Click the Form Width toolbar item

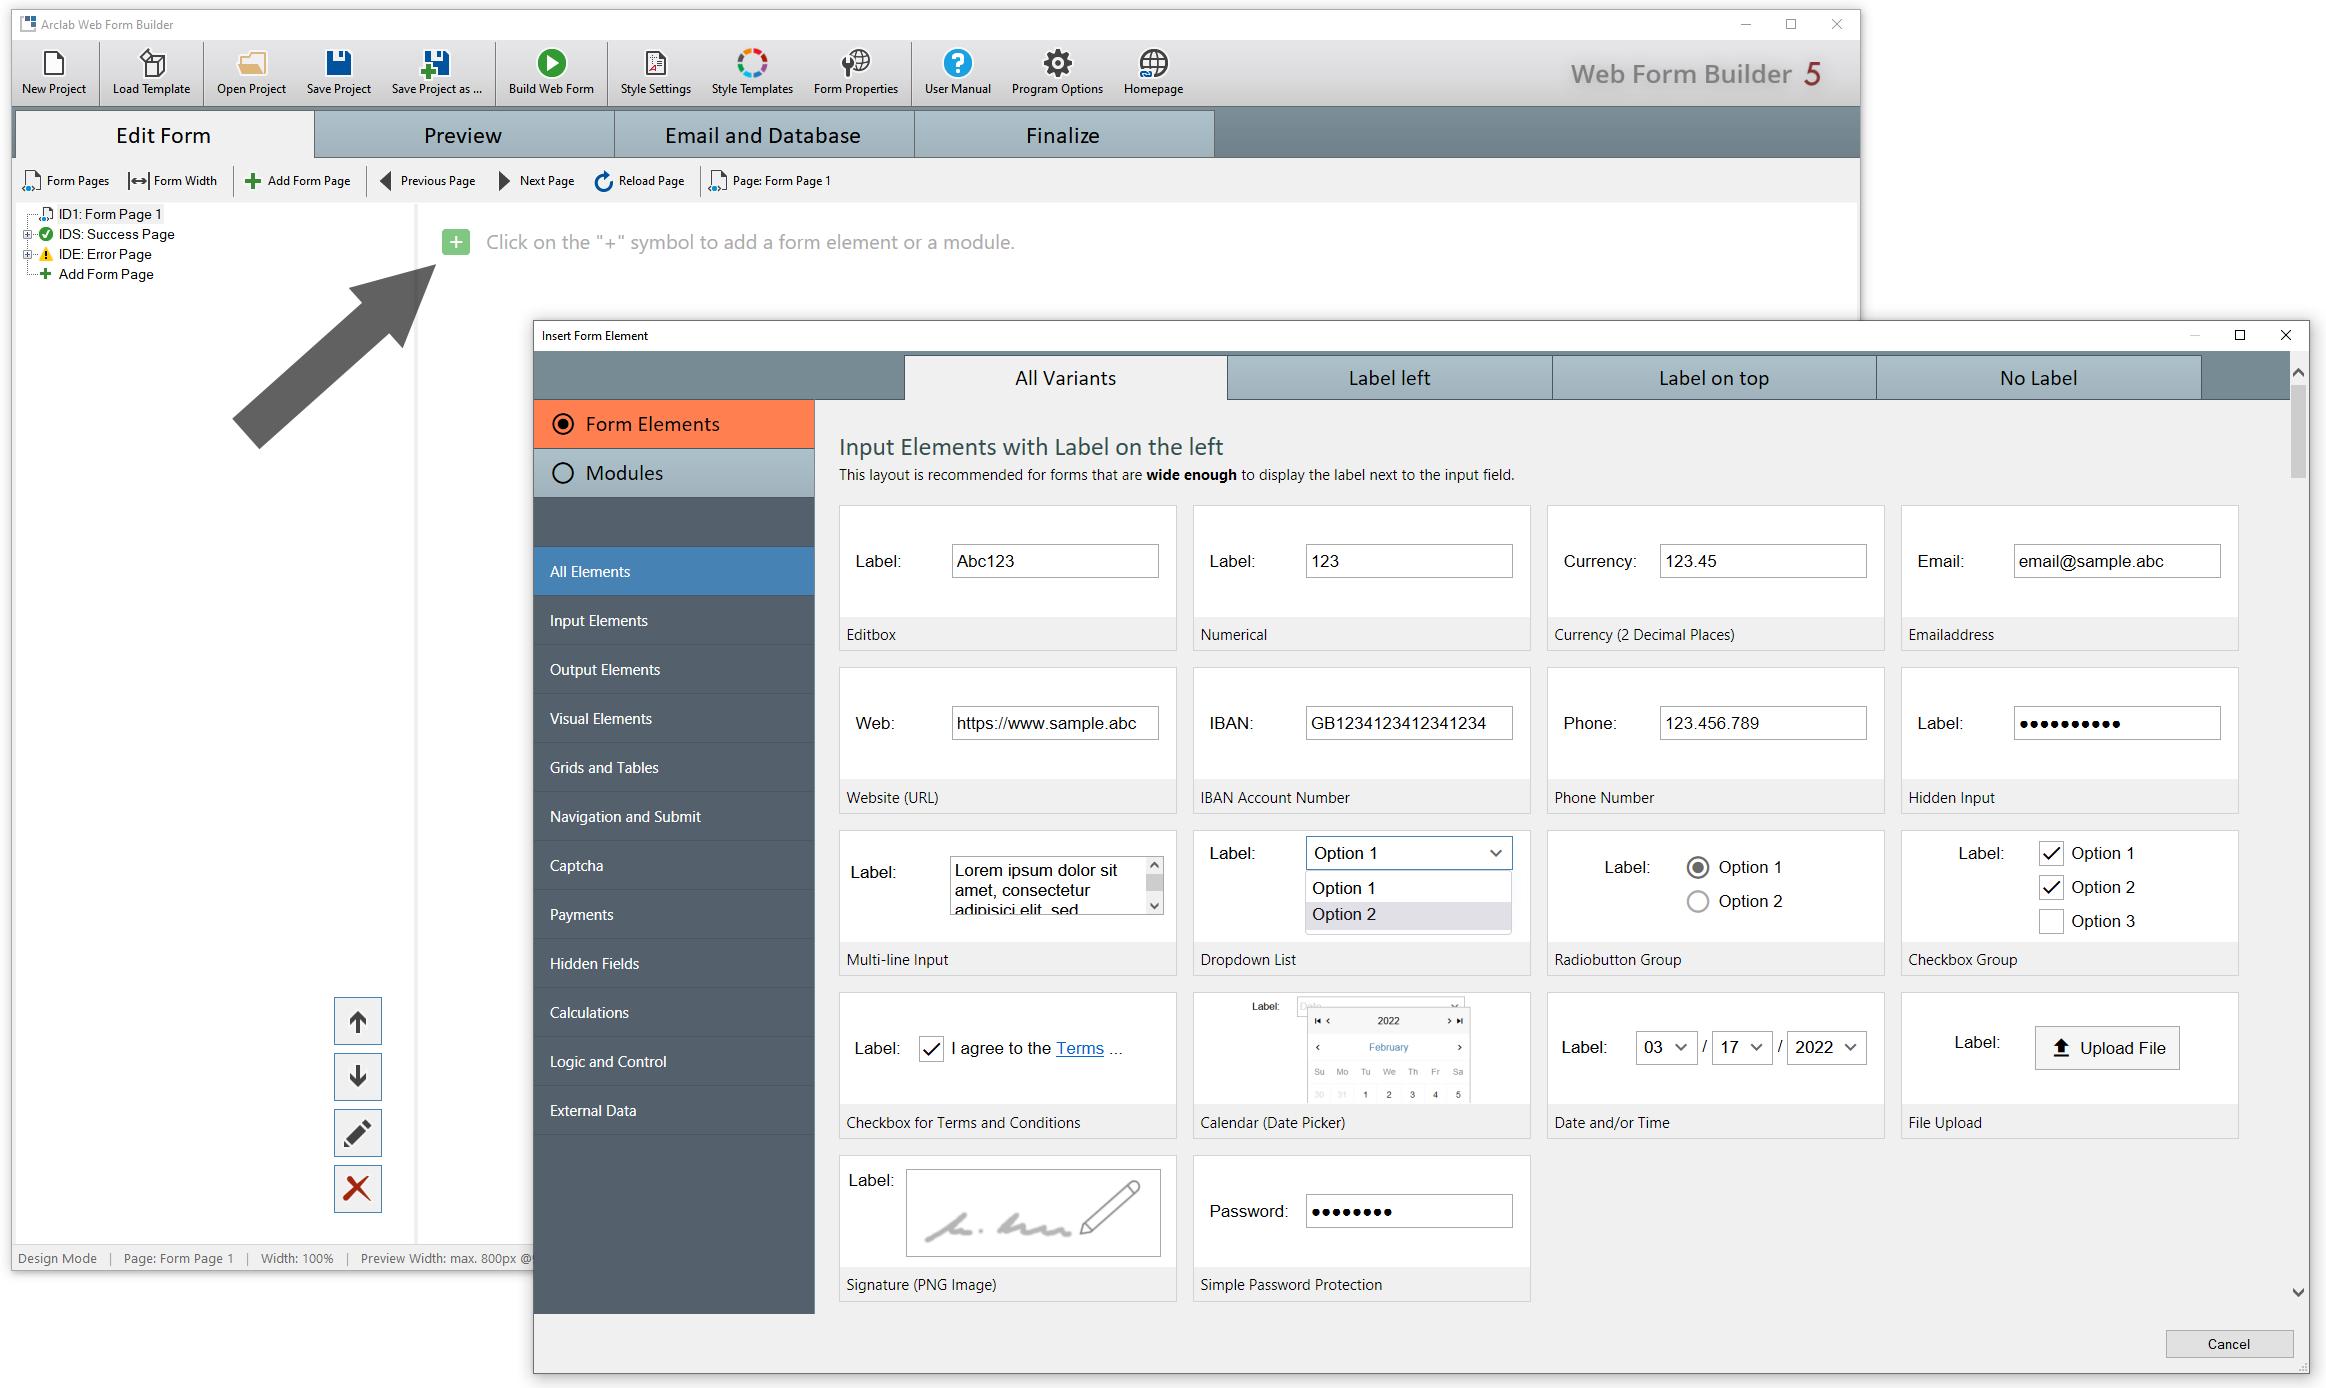tap(173, 181)
